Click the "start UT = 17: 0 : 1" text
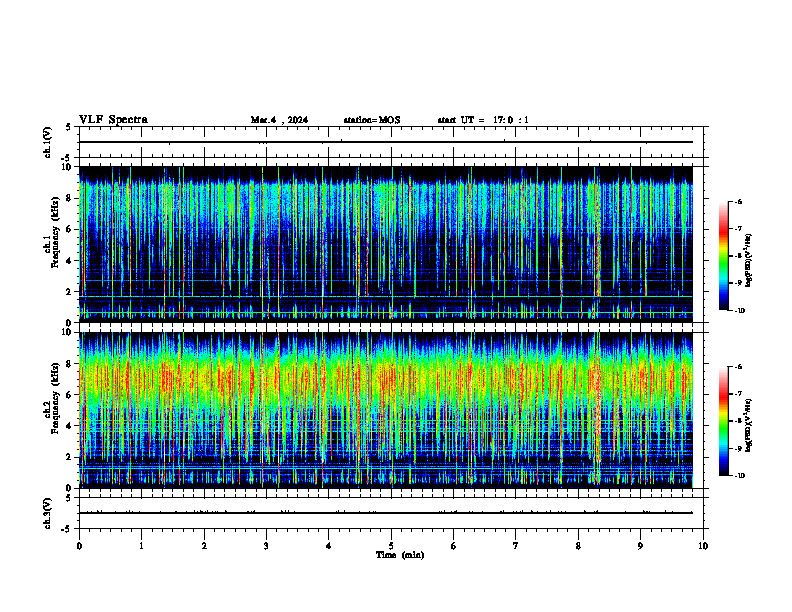 pos(483,120)
